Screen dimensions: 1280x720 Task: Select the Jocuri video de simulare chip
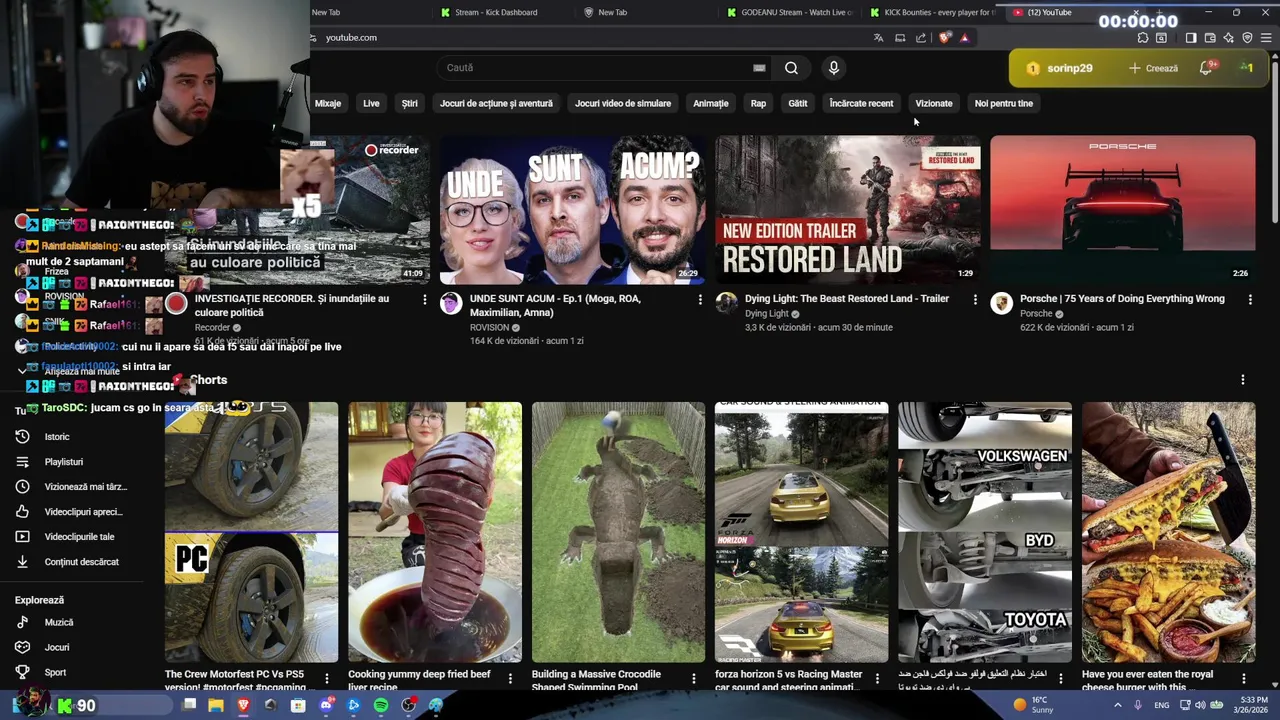click(623, 103)
